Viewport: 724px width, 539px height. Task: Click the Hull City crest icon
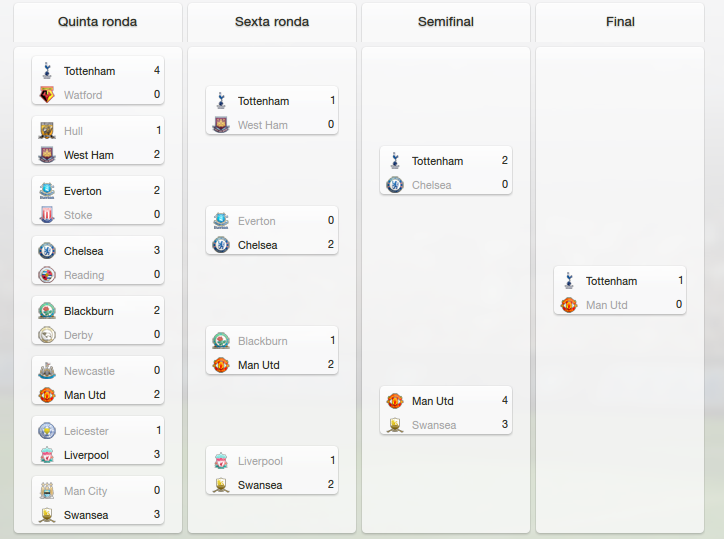[x=47, y=131]
